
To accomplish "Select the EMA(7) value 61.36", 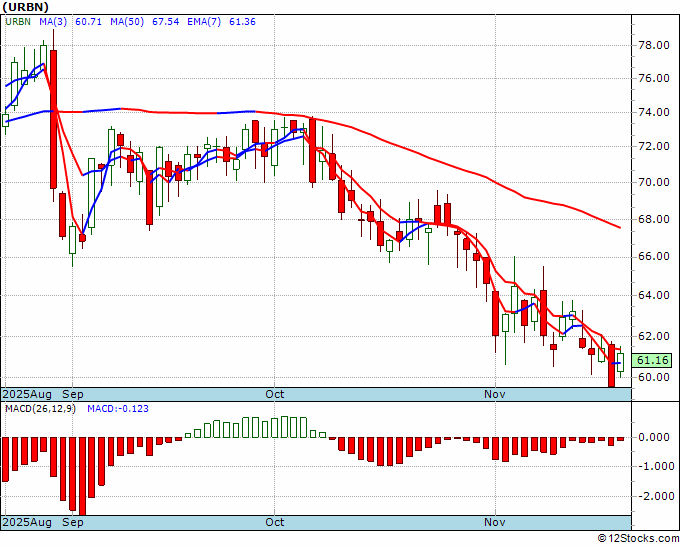I will [x=242, y=22].
